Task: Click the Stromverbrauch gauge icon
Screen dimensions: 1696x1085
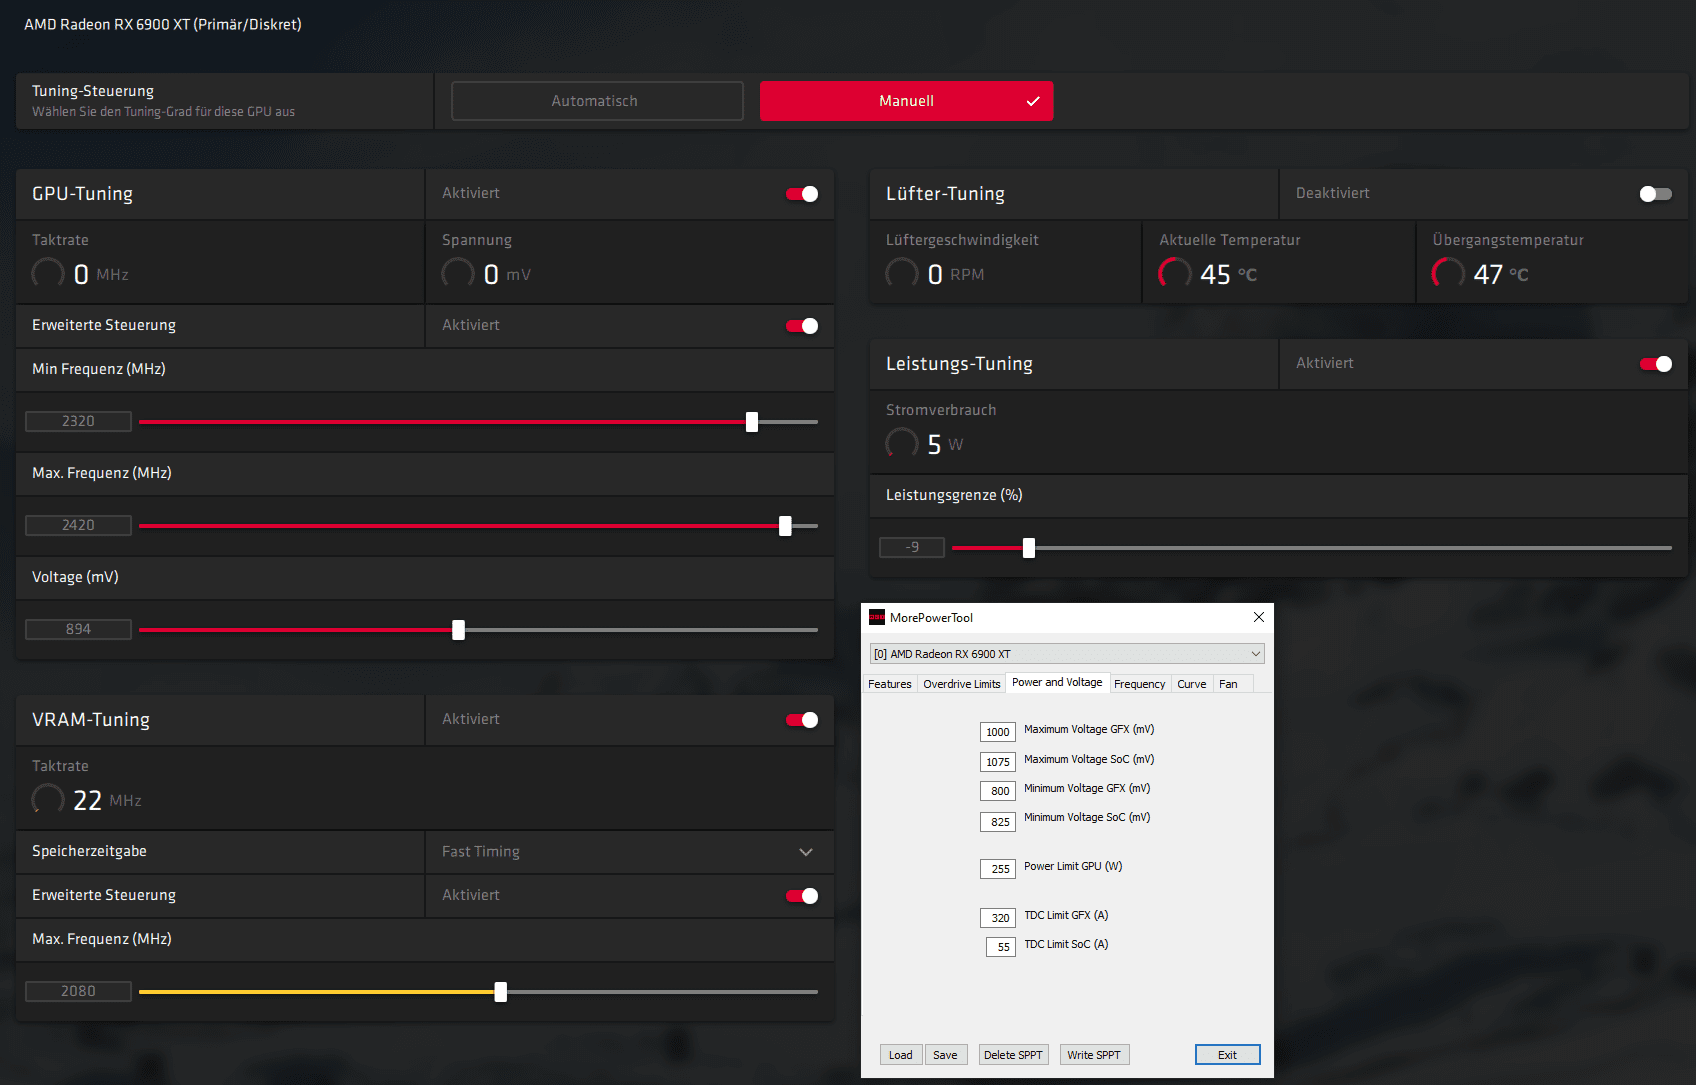Action: point(902,443)
